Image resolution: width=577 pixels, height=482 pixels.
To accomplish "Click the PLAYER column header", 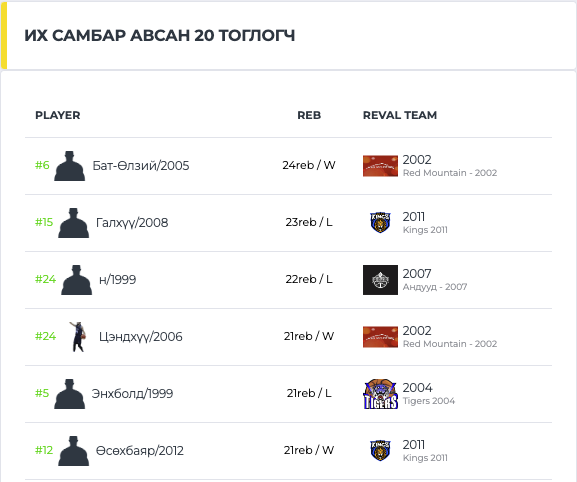I will coord(57,115).
